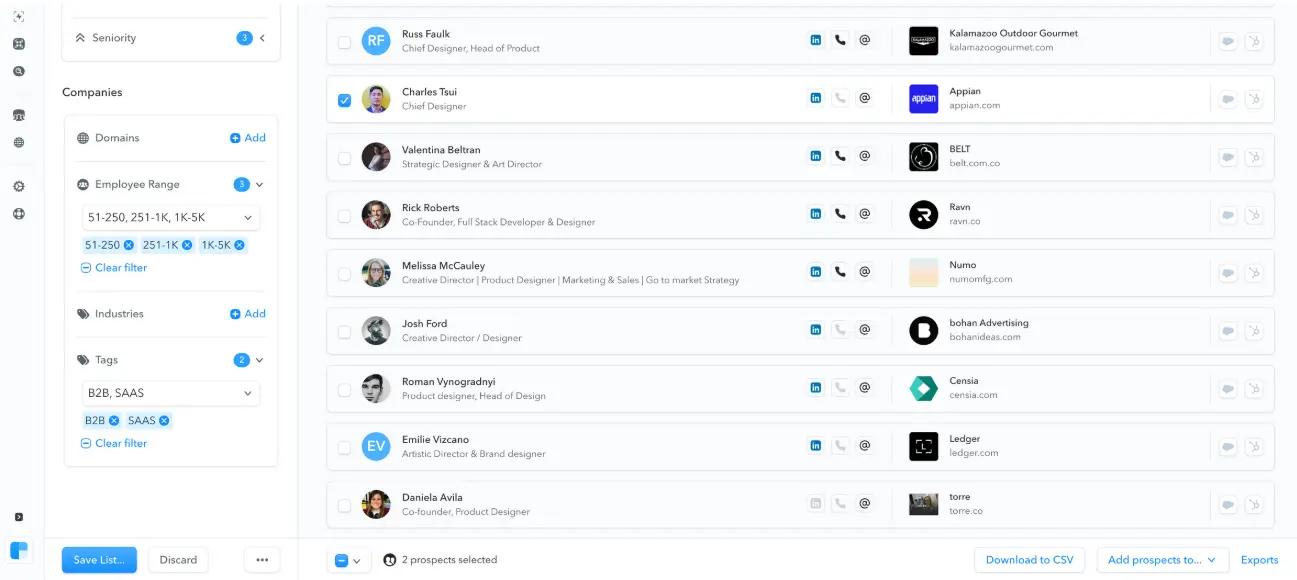Viewport: 1297px width, 580px height.
Task: Open Russ Faulk's LinkedIn profile icon
Action: [816, 41]
